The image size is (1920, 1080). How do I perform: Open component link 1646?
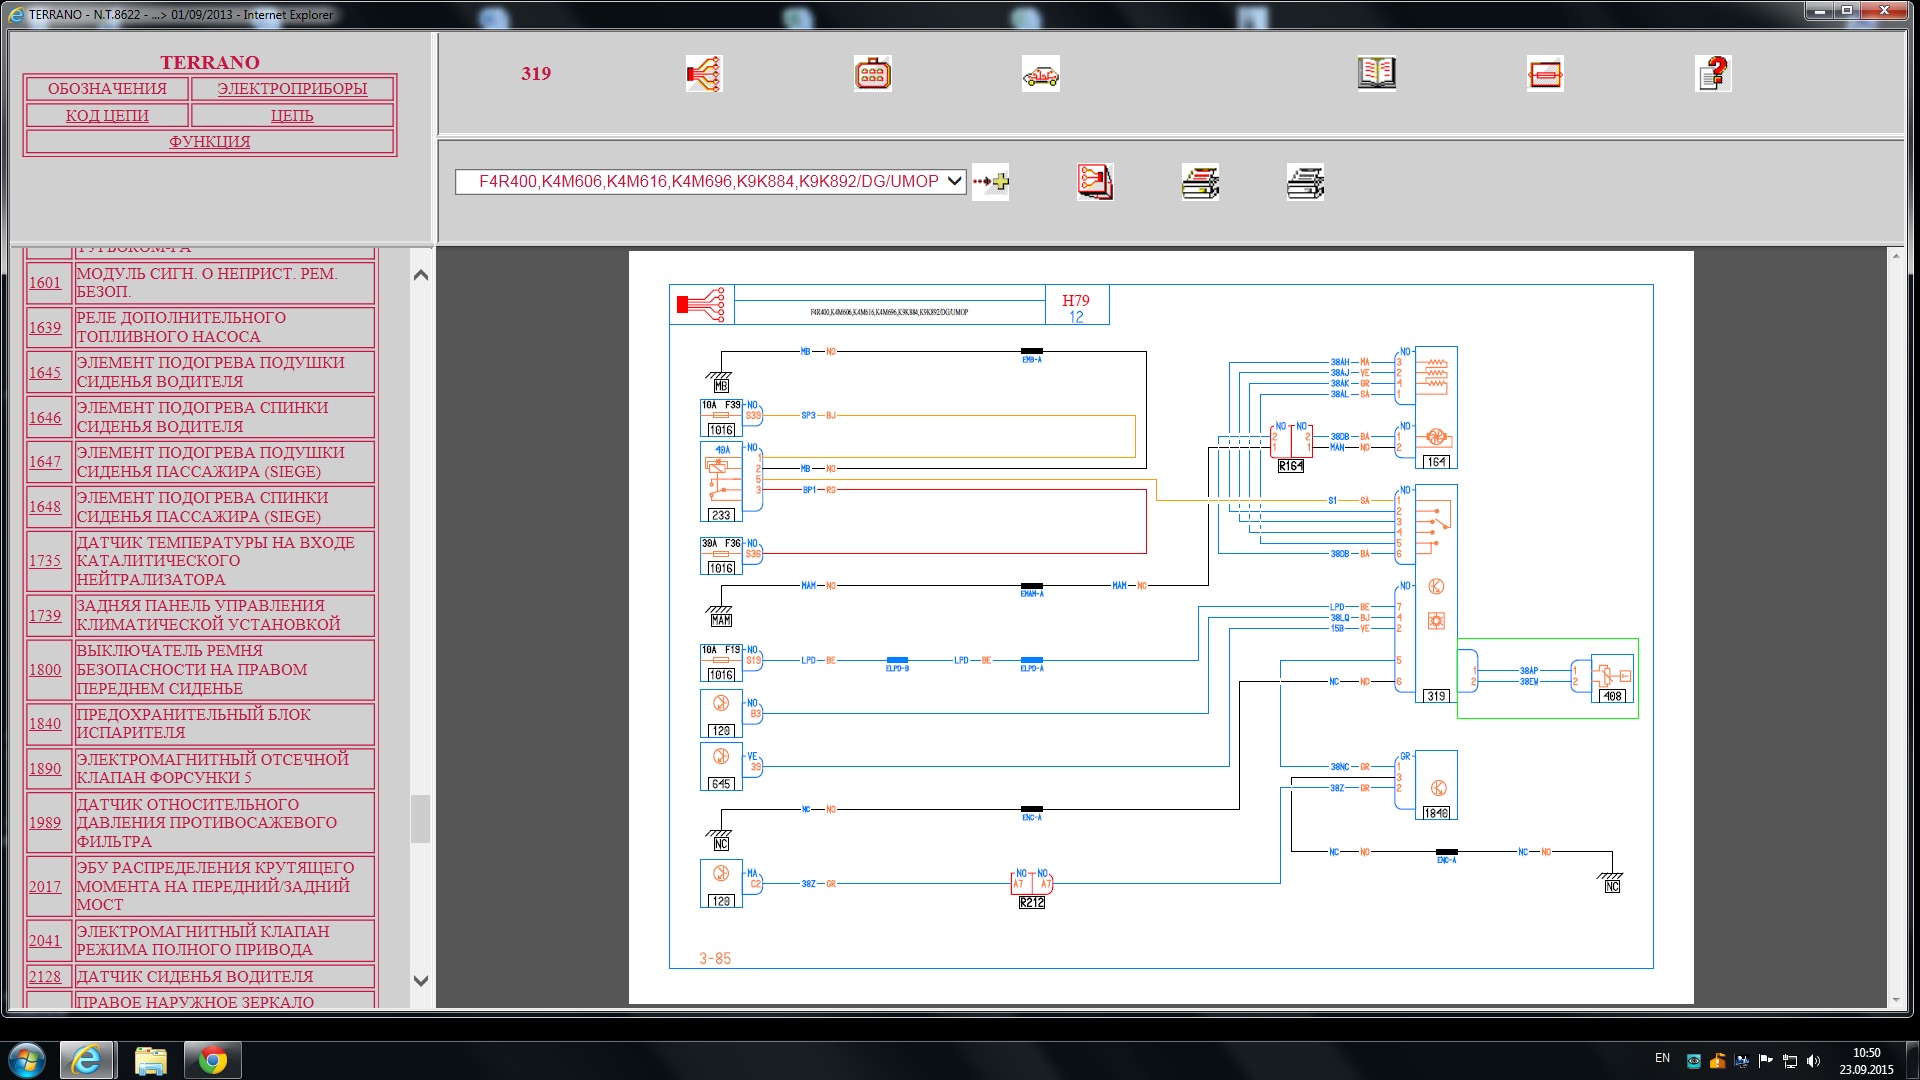[45, 418]
